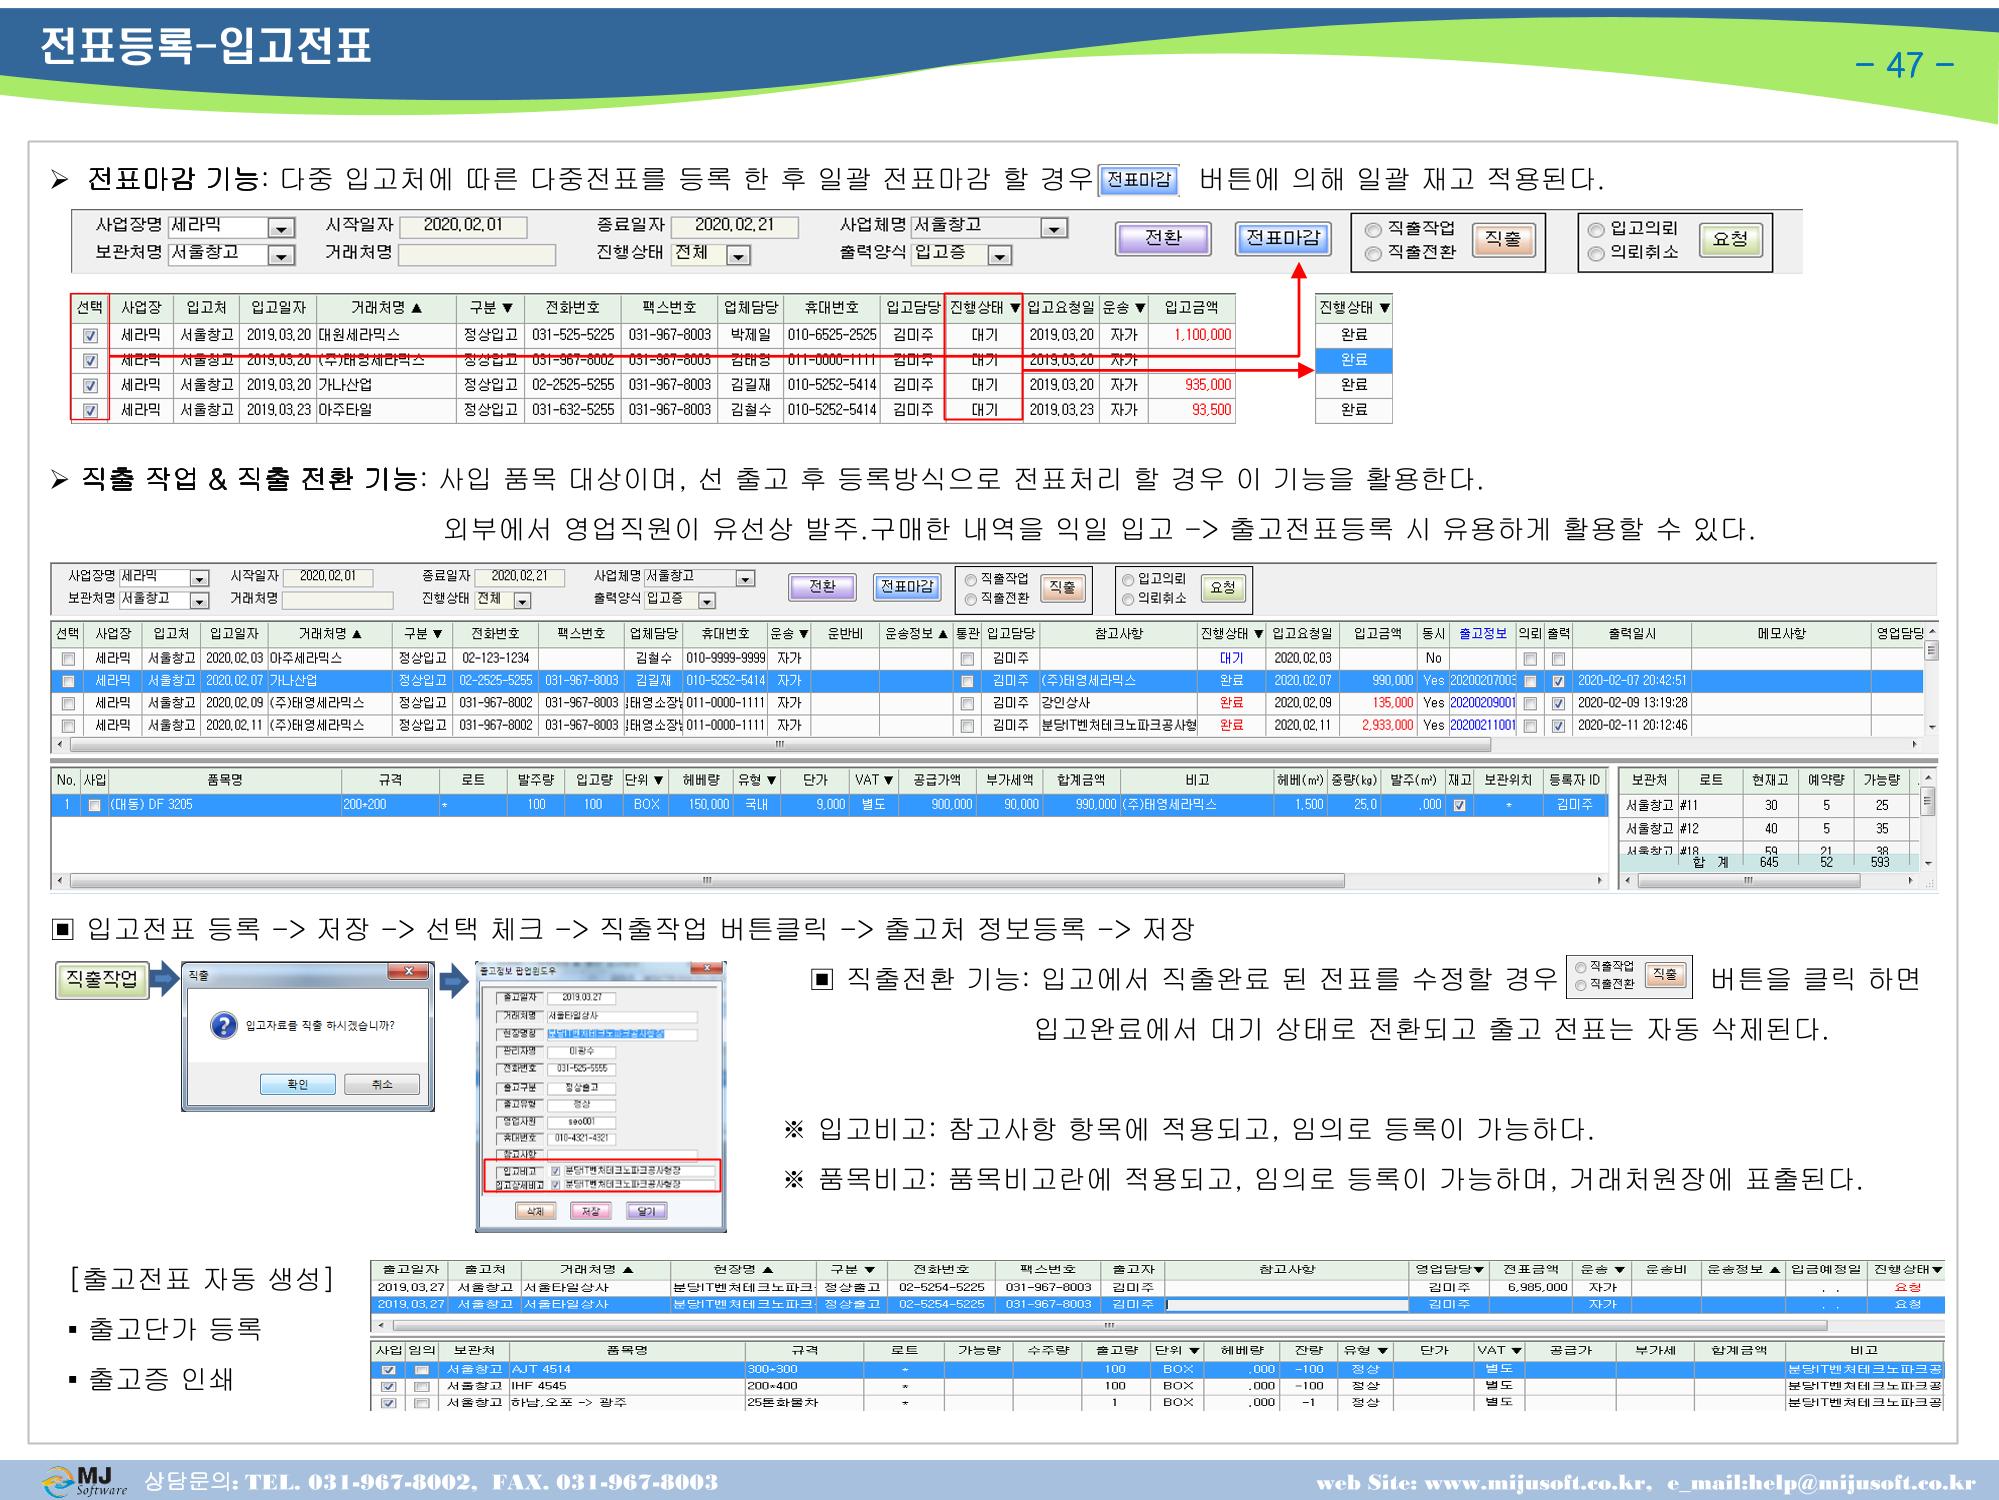Click 직출 button in first large toolbar
This screenshot has height=1500, width=1999.
(1502, 240)
